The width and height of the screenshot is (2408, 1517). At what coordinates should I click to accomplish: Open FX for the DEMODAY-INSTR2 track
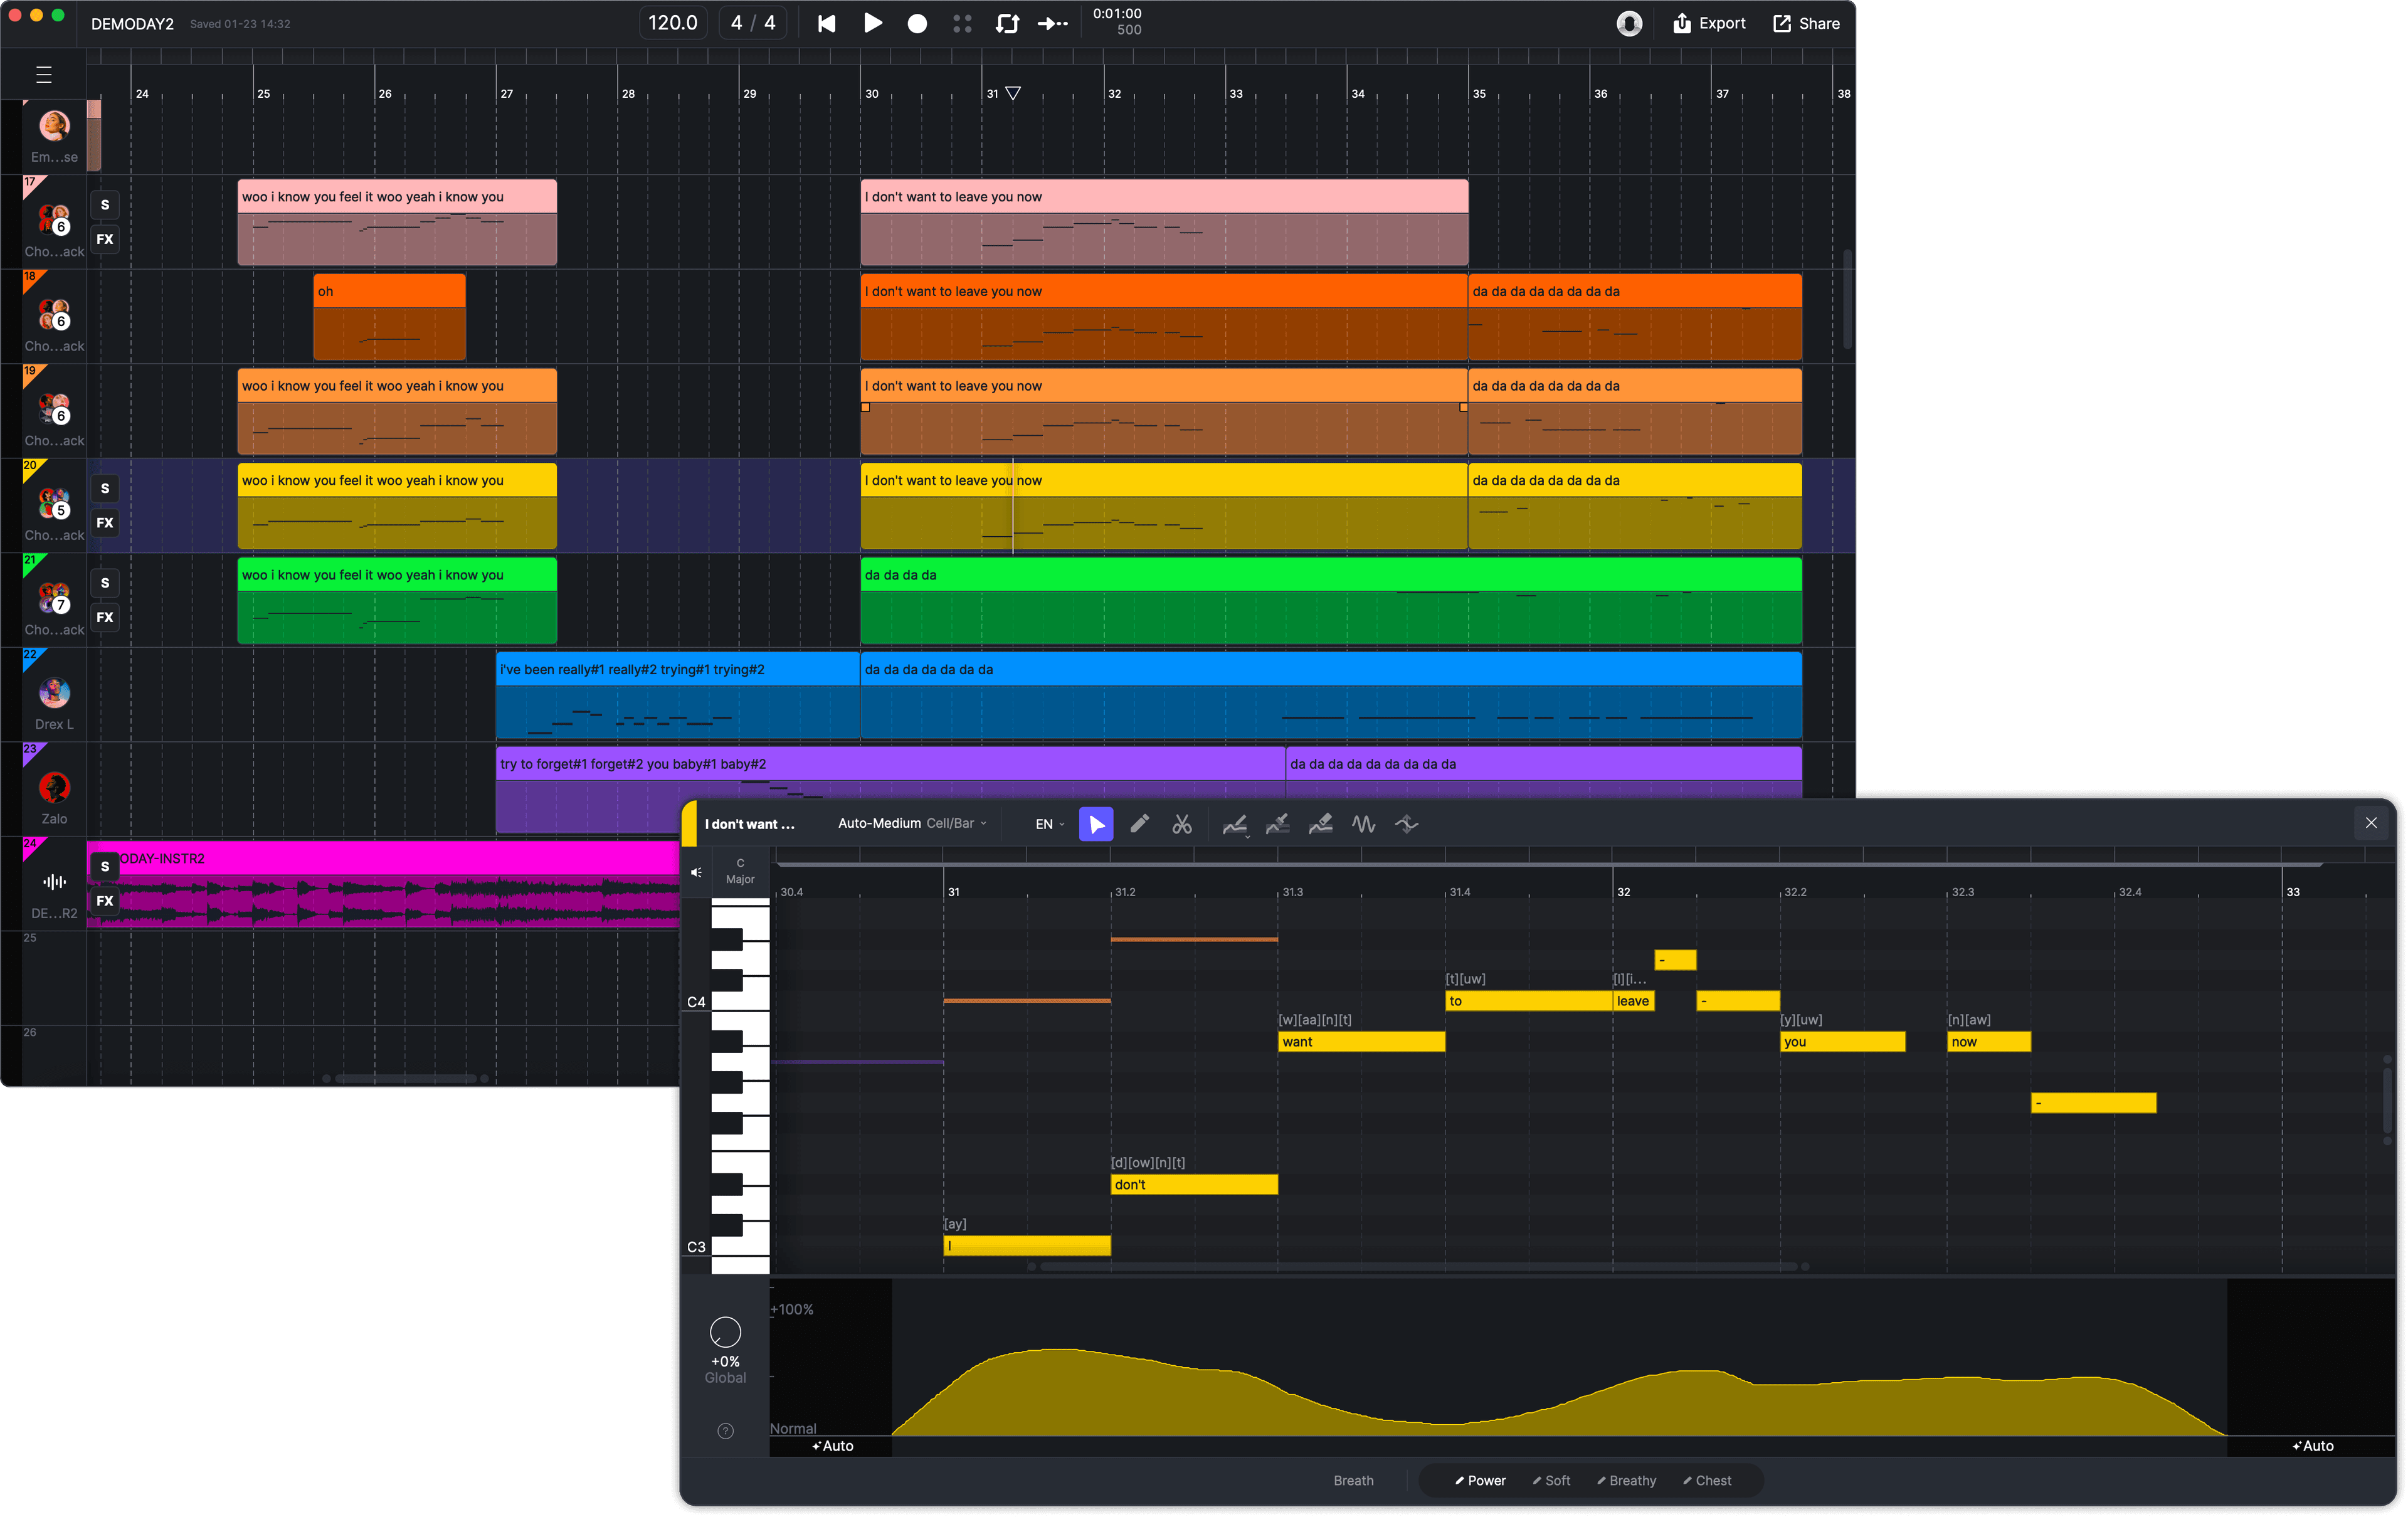(x=105, y=901)
